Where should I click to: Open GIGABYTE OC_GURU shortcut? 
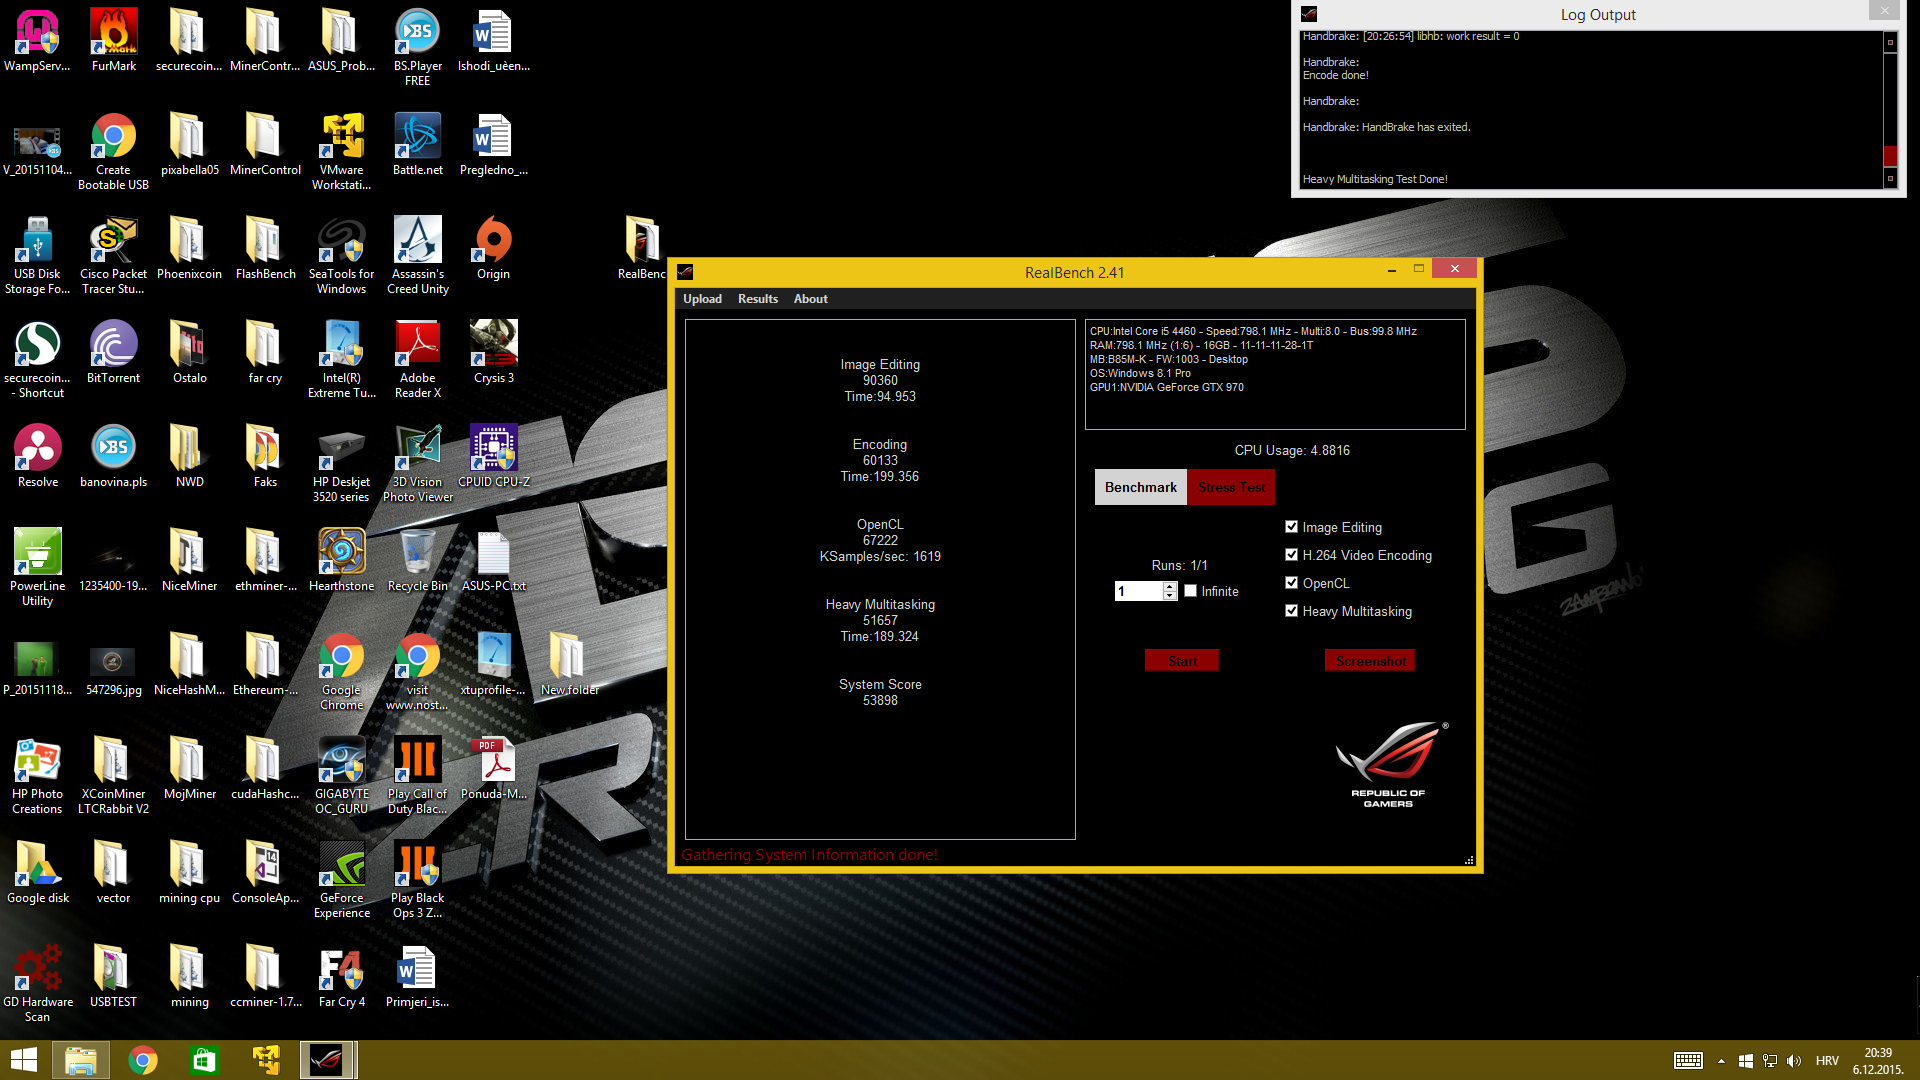pyautogui.click(x=341, y=775)
